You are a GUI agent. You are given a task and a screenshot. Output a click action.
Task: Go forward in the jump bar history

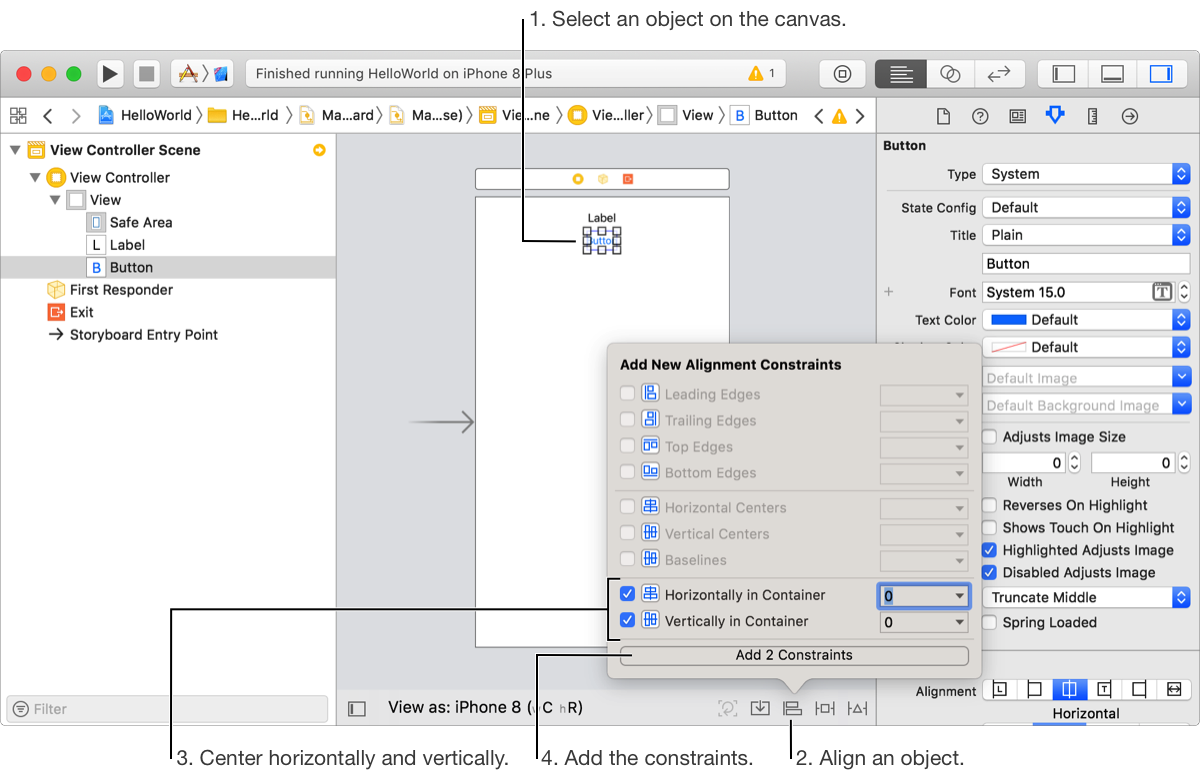coord(76,115)
